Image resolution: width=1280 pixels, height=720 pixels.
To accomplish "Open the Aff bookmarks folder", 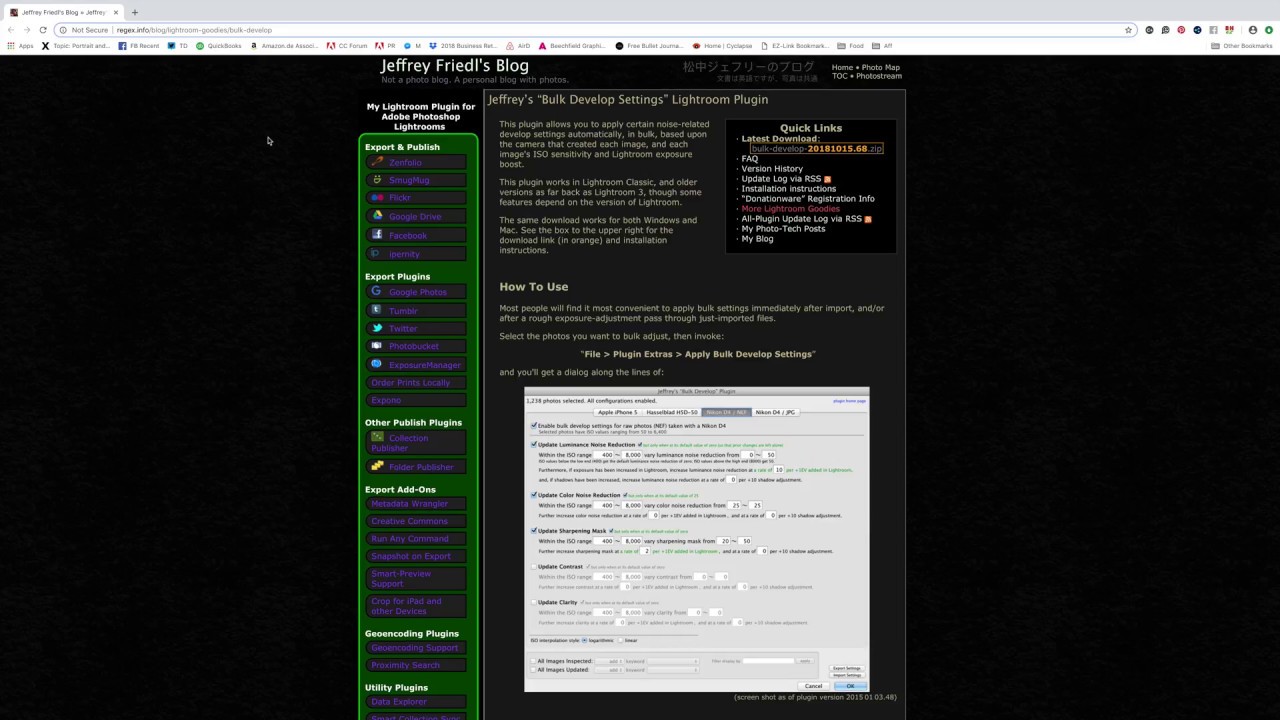I will pos(882,46).
